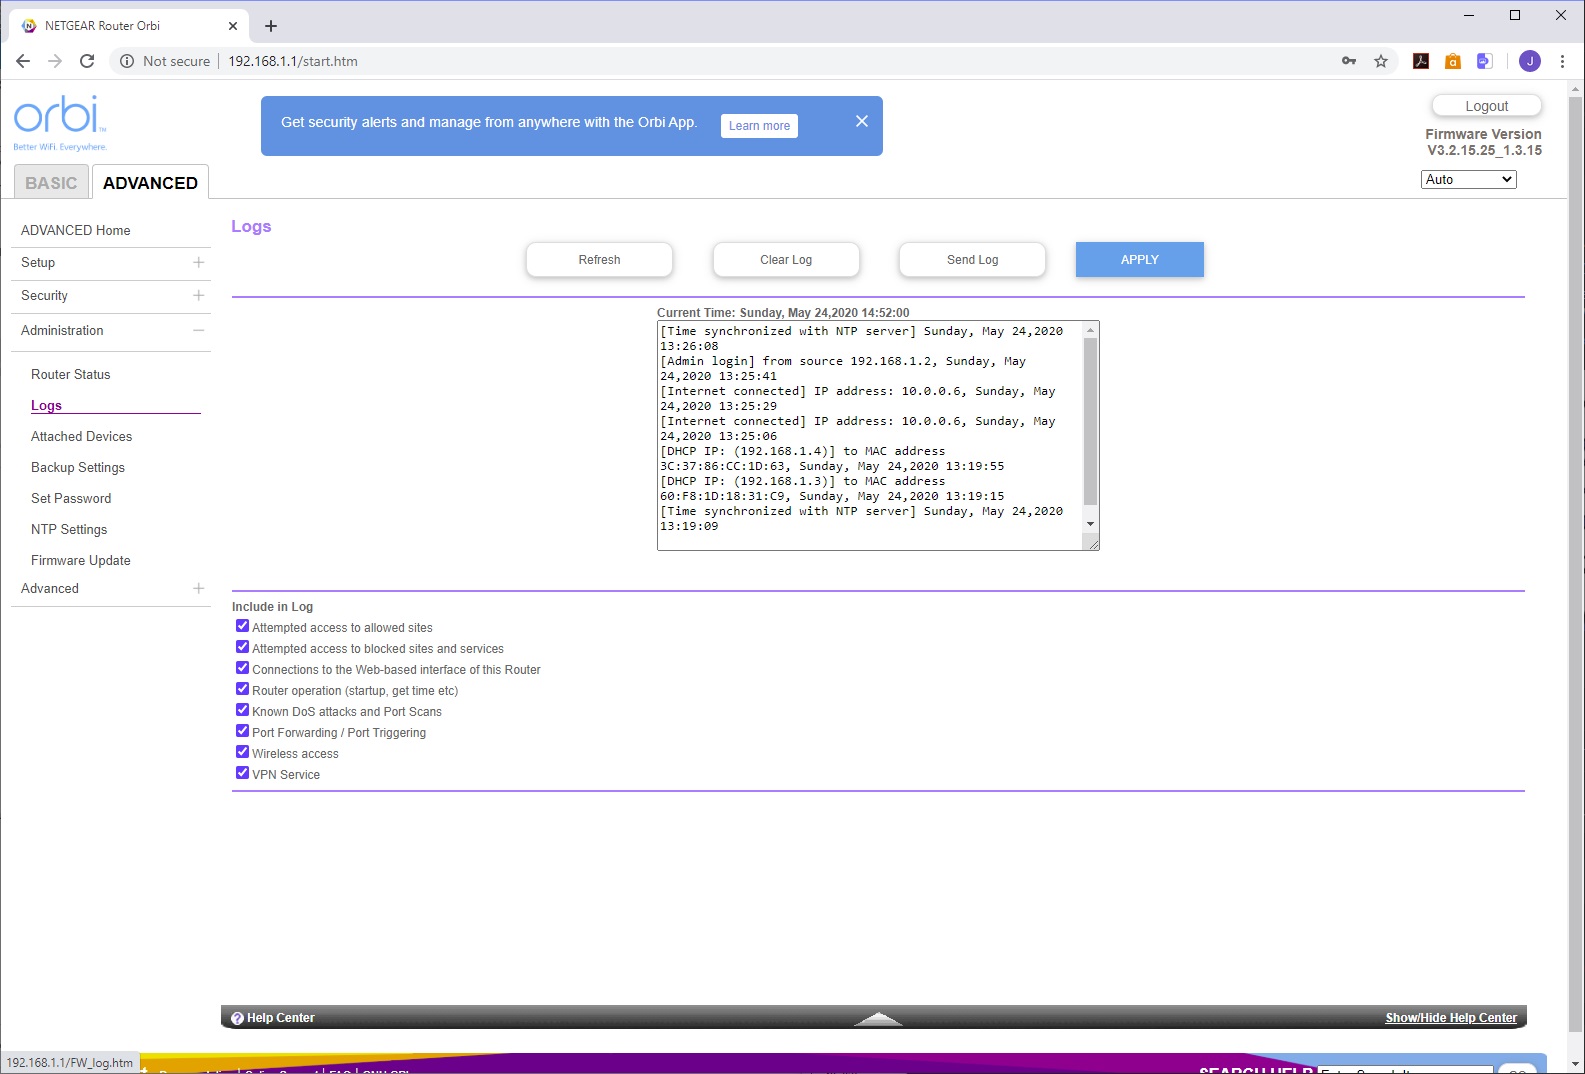Open the Chrome profile avatar
This screenshot has height=1074, width=1585.
click(1530, 61)
